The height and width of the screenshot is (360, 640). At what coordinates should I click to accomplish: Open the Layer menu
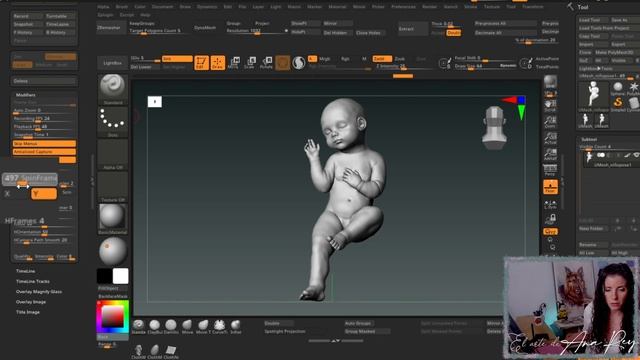(x=258, y=7)
